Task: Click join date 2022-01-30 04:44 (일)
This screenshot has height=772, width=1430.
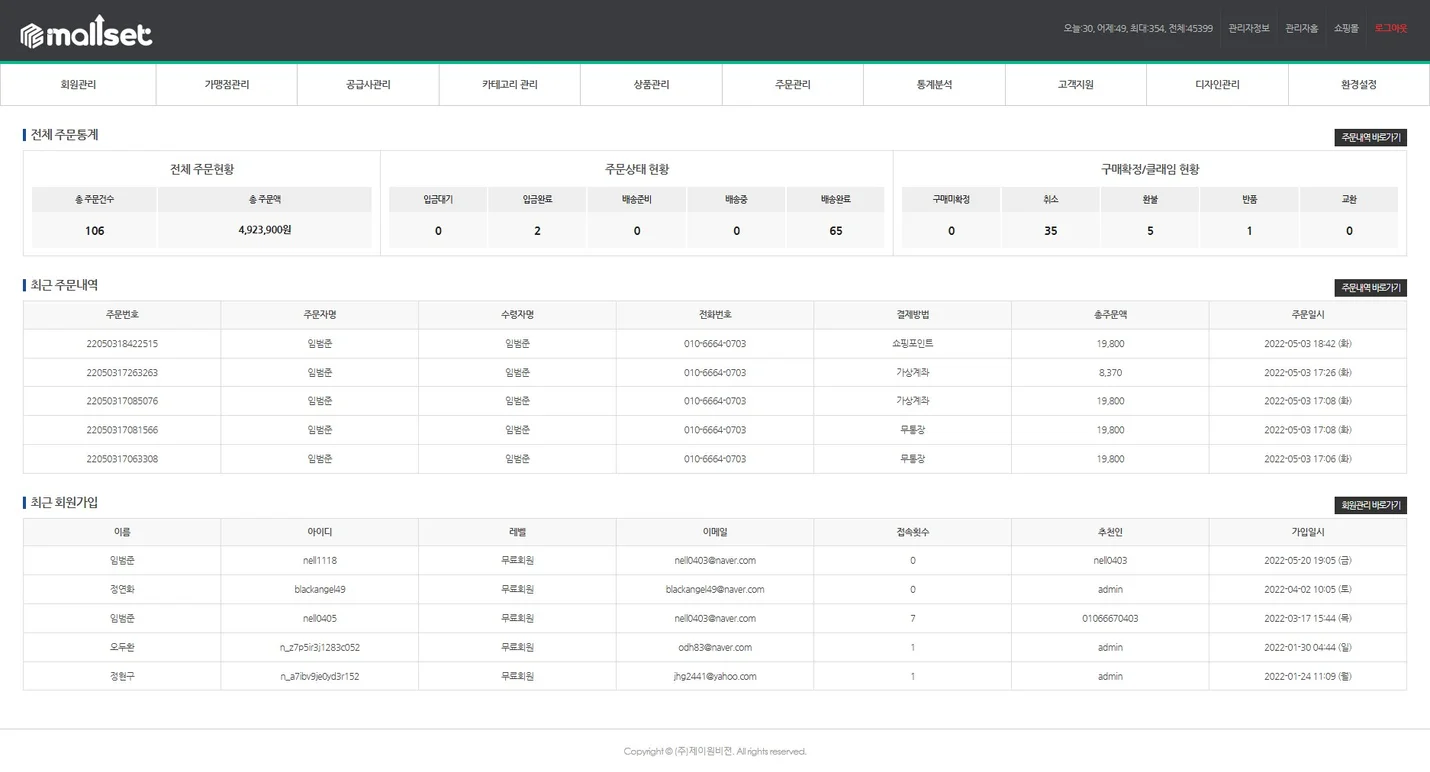Action: [x=1308, y=648]
